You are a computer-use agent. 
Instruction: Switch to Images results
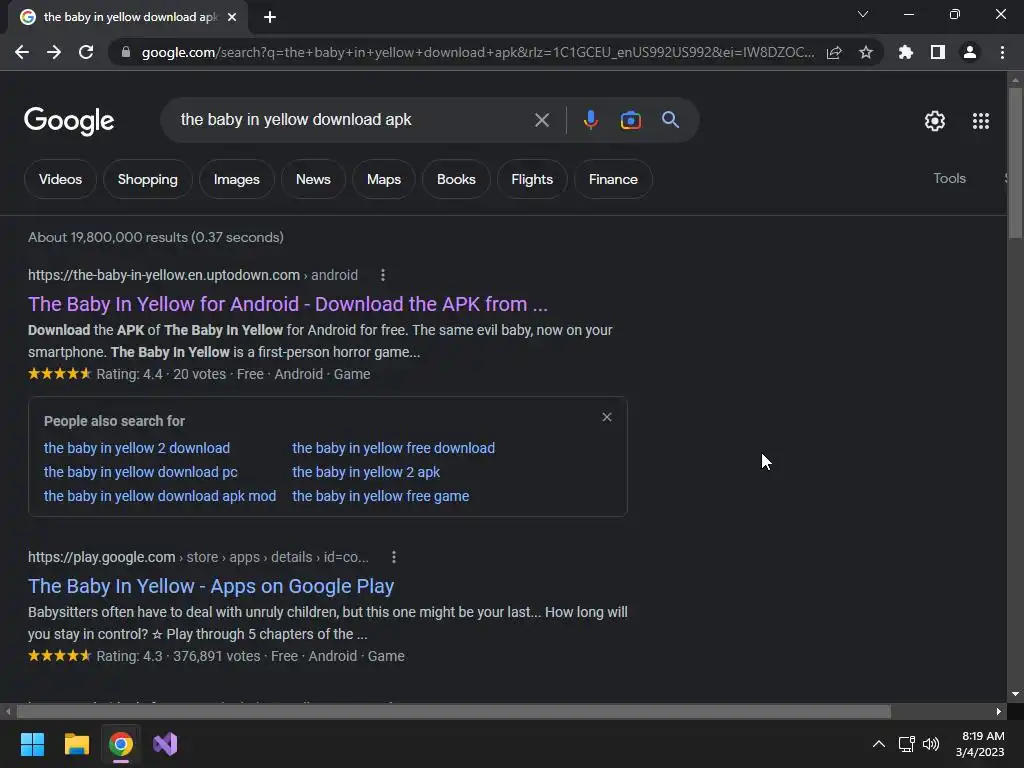click(236, 179)
